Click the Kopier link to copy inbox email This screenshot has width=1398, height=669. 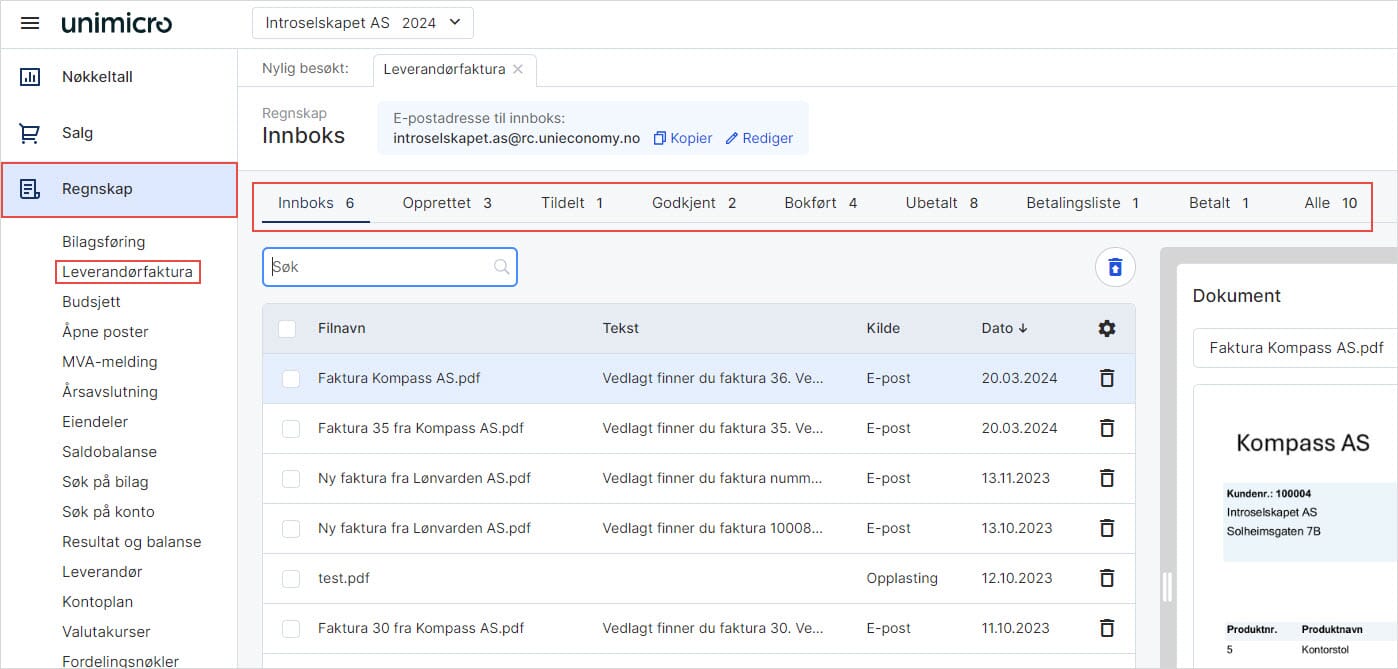(682, 138)
